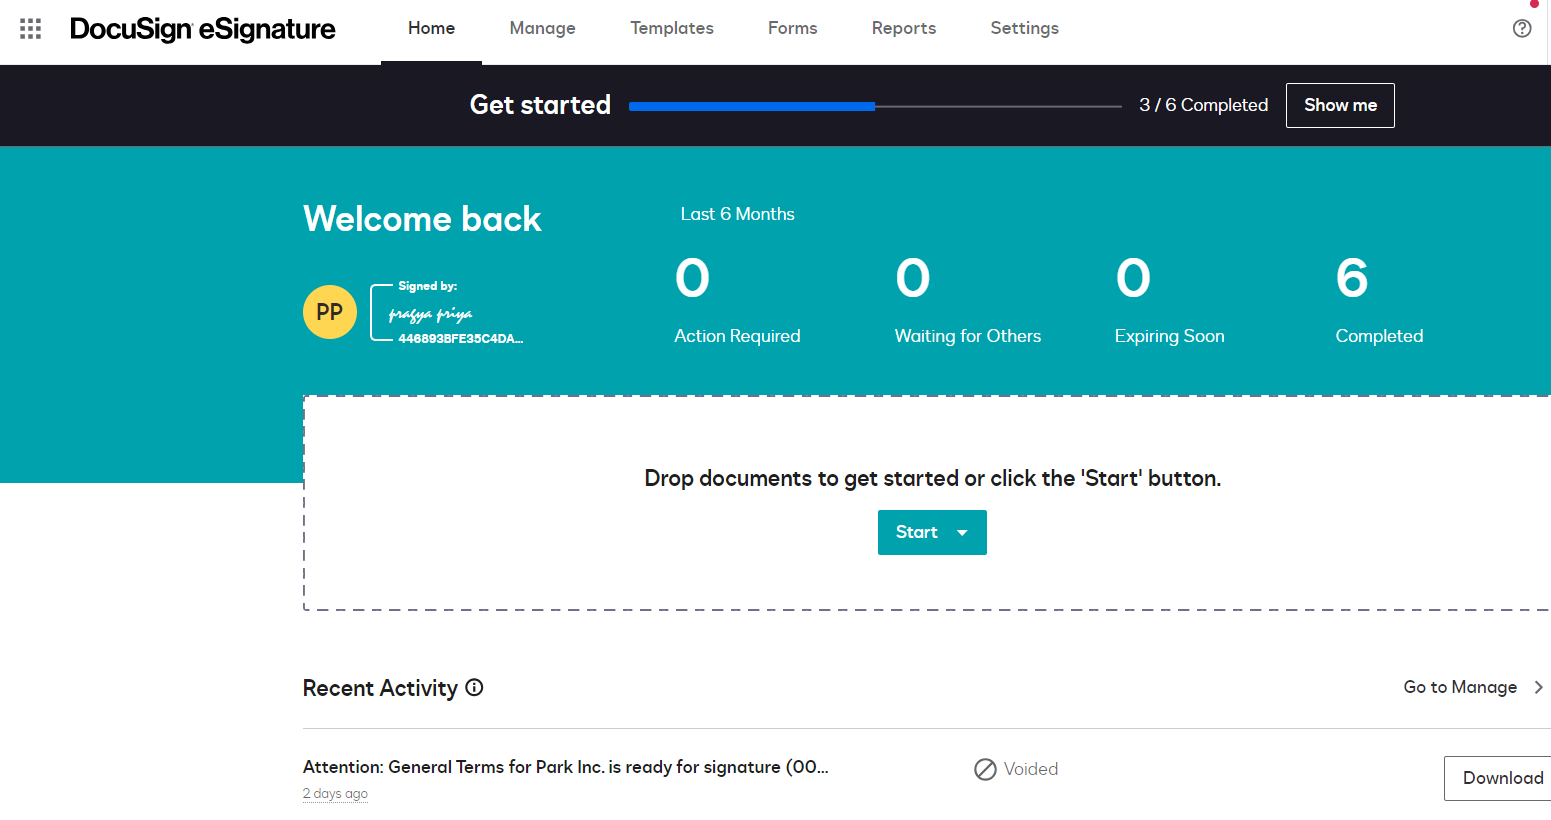Expand Go to Manage via the chevron

pos(1537,687)
